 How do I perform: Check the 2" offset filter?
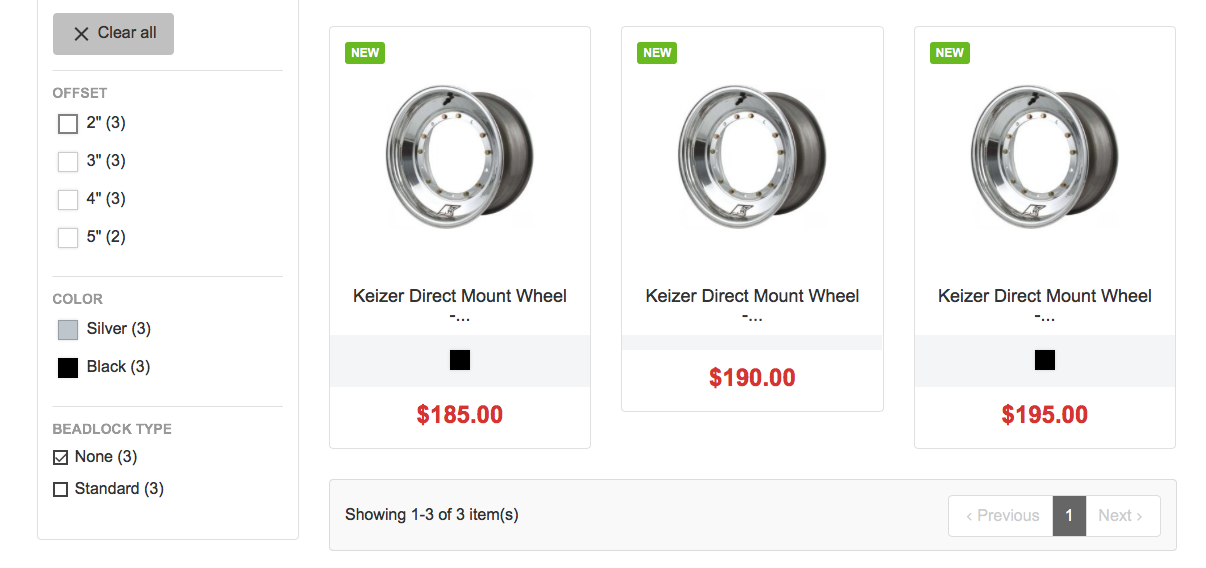68,124
